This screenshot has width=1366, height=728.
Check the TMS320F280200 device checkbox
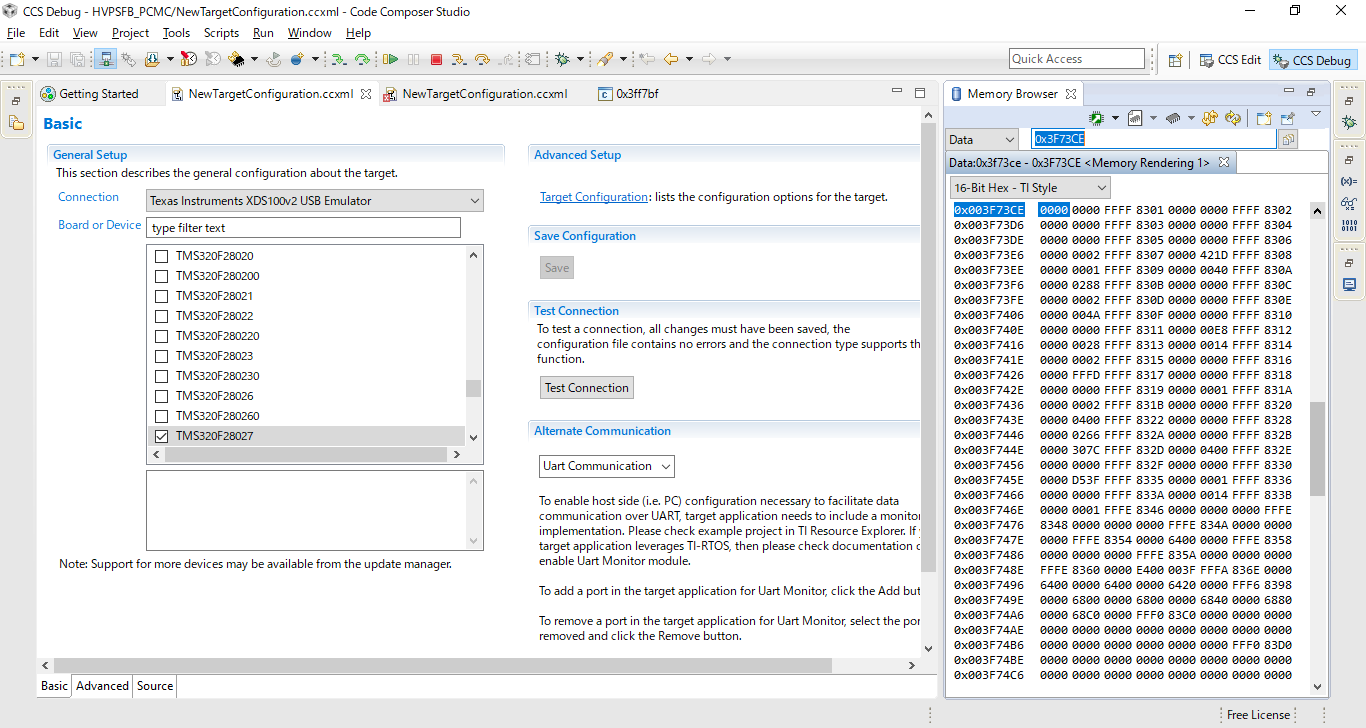click(x=161, y=276)
